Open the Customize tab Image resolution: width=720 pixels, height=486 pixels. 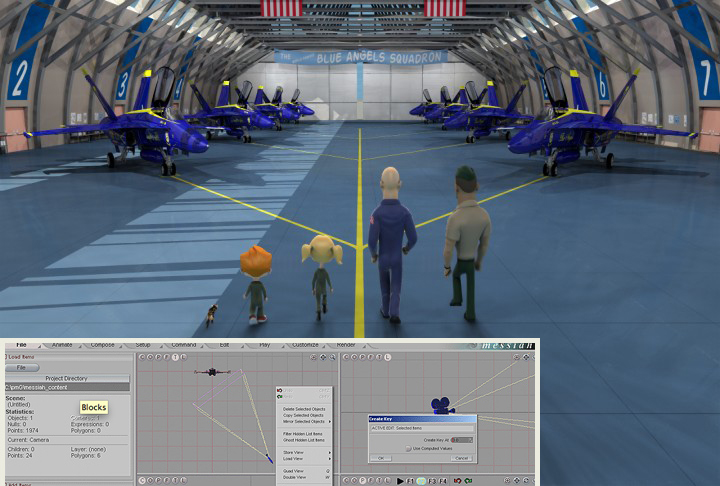tap(305, 345)
